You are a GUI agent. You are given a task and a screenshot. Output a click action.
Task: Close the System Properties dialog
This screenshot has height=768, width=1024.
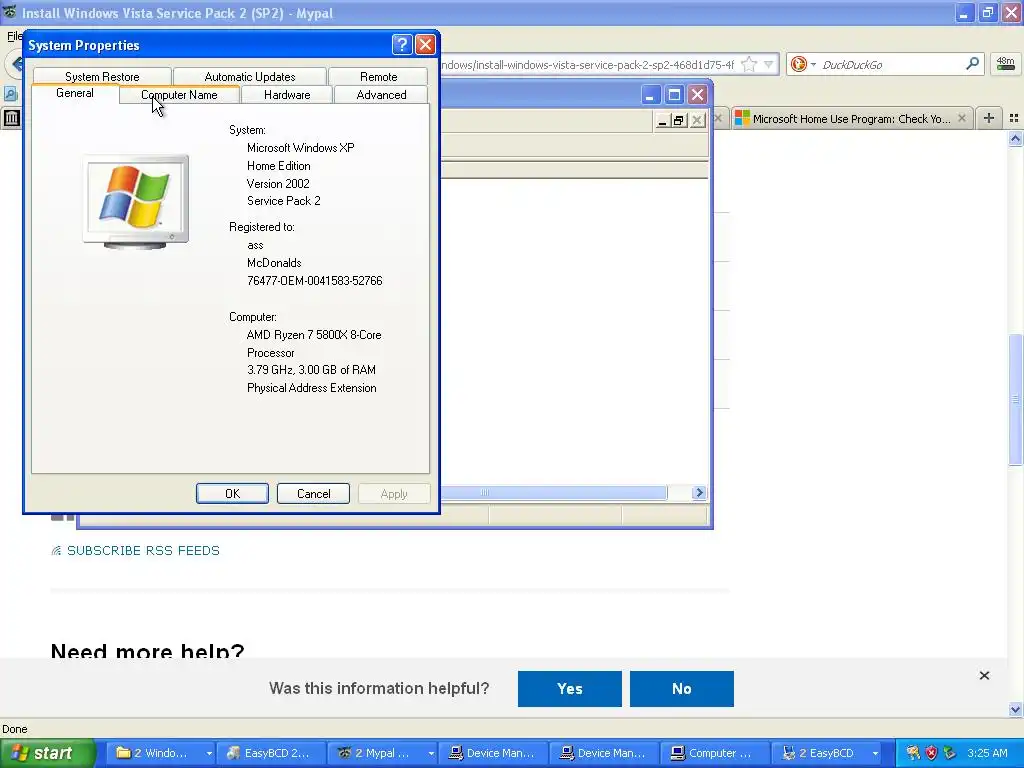[x=425, y=44]
